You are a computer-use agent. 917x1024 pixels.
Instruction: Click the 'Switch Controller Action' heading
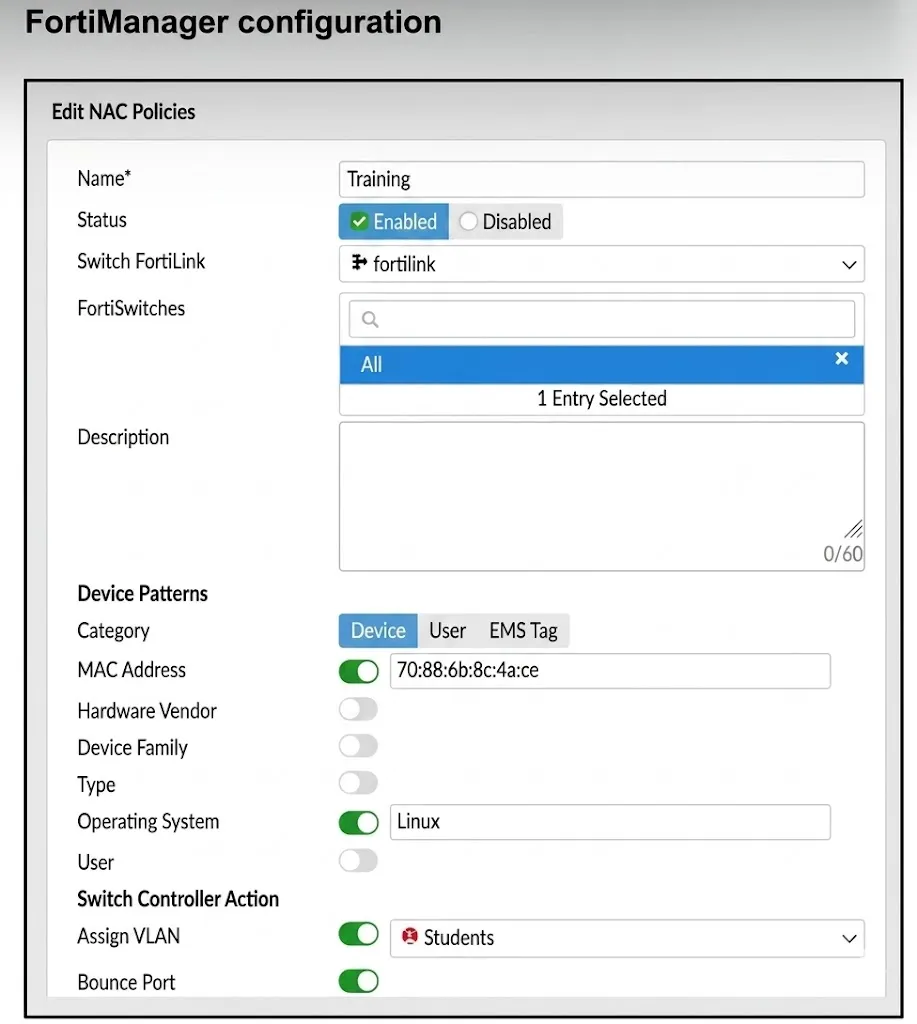pyautogui.click(x=178, y=899)
